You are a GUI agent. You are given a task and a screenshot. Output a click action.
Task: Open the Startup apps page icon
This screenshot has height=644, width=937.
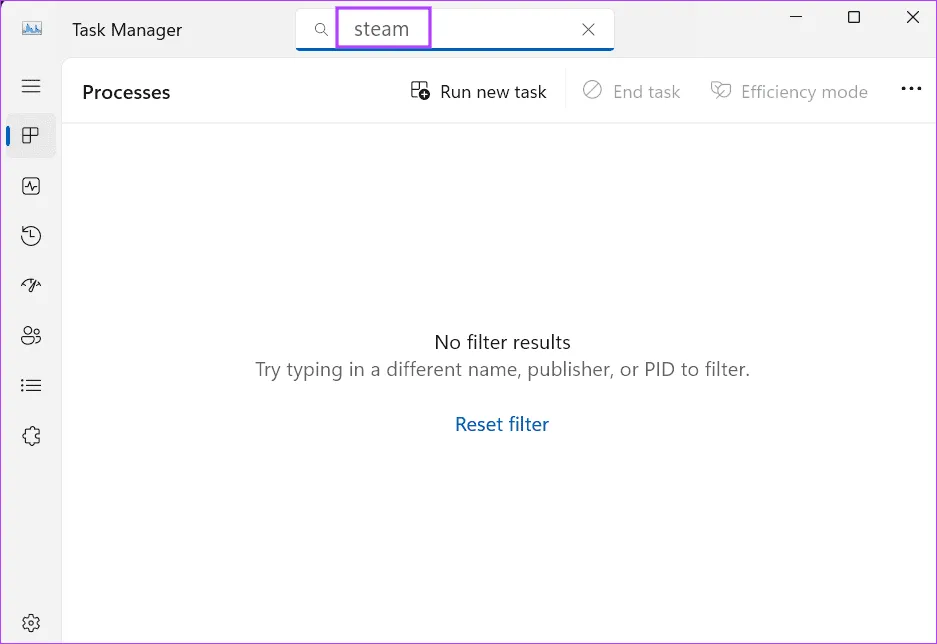pyautogui.click(x=31, y=286)
